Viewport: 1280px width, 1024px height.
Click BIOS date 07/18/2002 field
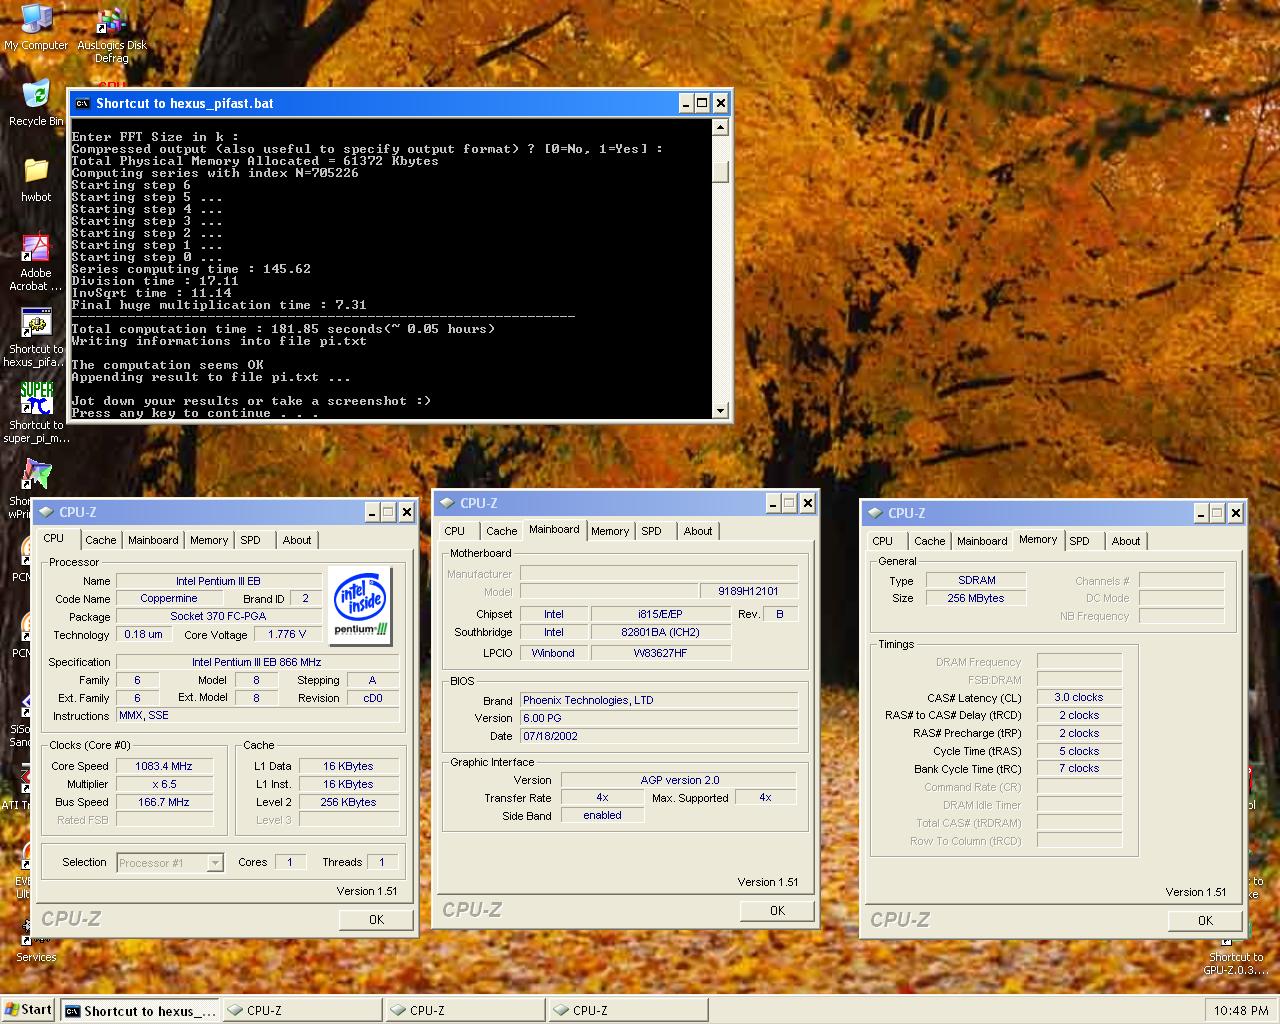[659, 736]
